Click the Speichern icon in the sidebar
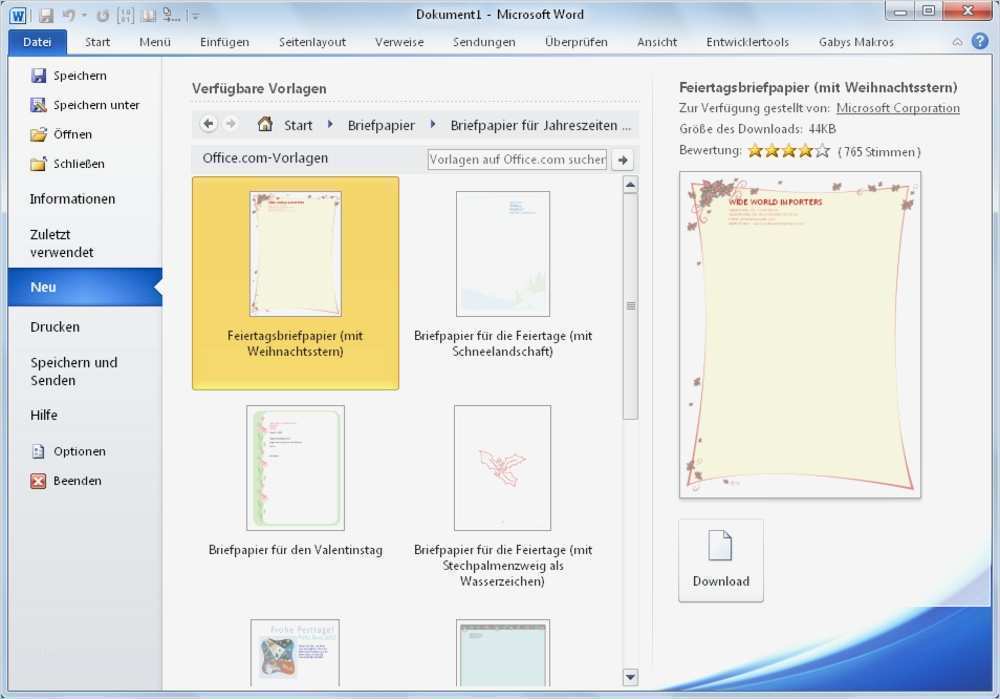This screenshot has width=1000, height=699. click(40, 75)
